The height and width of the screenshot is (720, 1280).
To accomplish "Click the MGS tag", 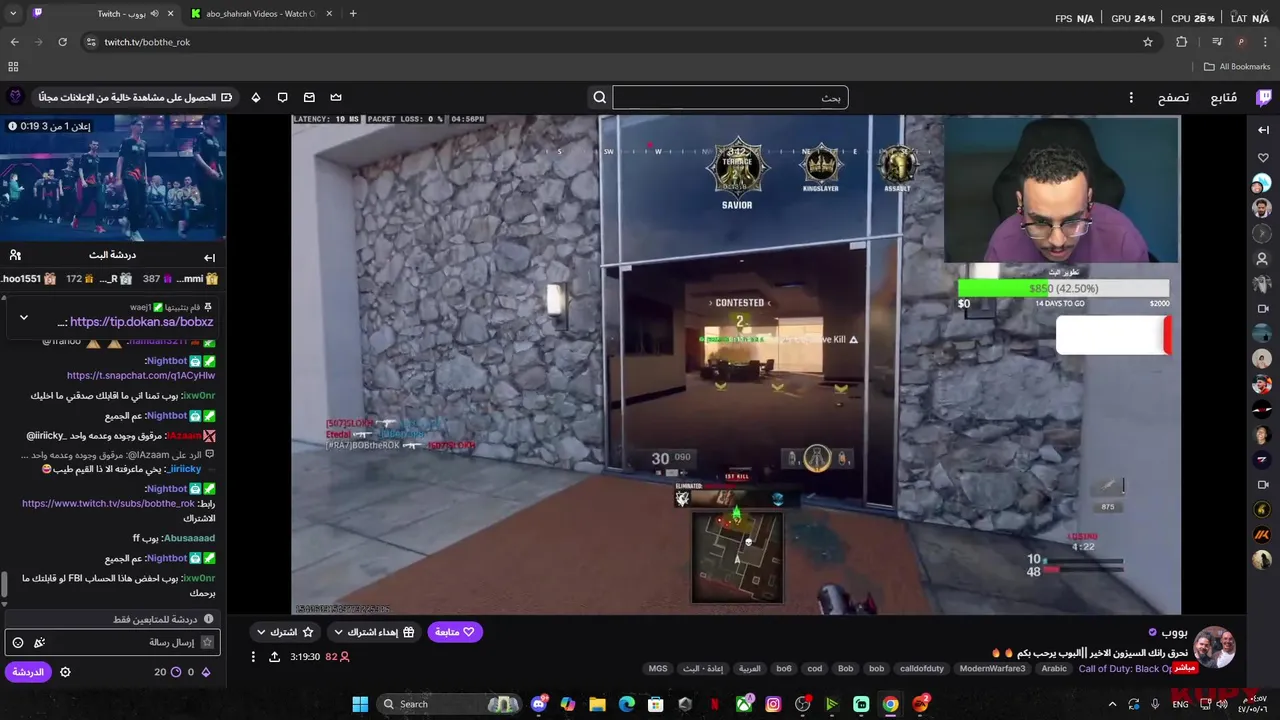I will click(658, 668).
